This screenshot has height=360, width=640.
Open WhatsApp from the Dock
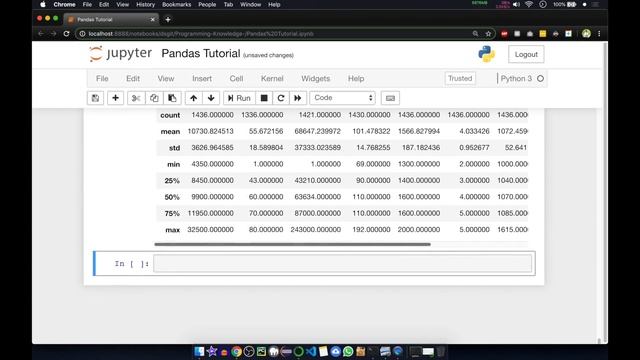click(x=348, y=351)
